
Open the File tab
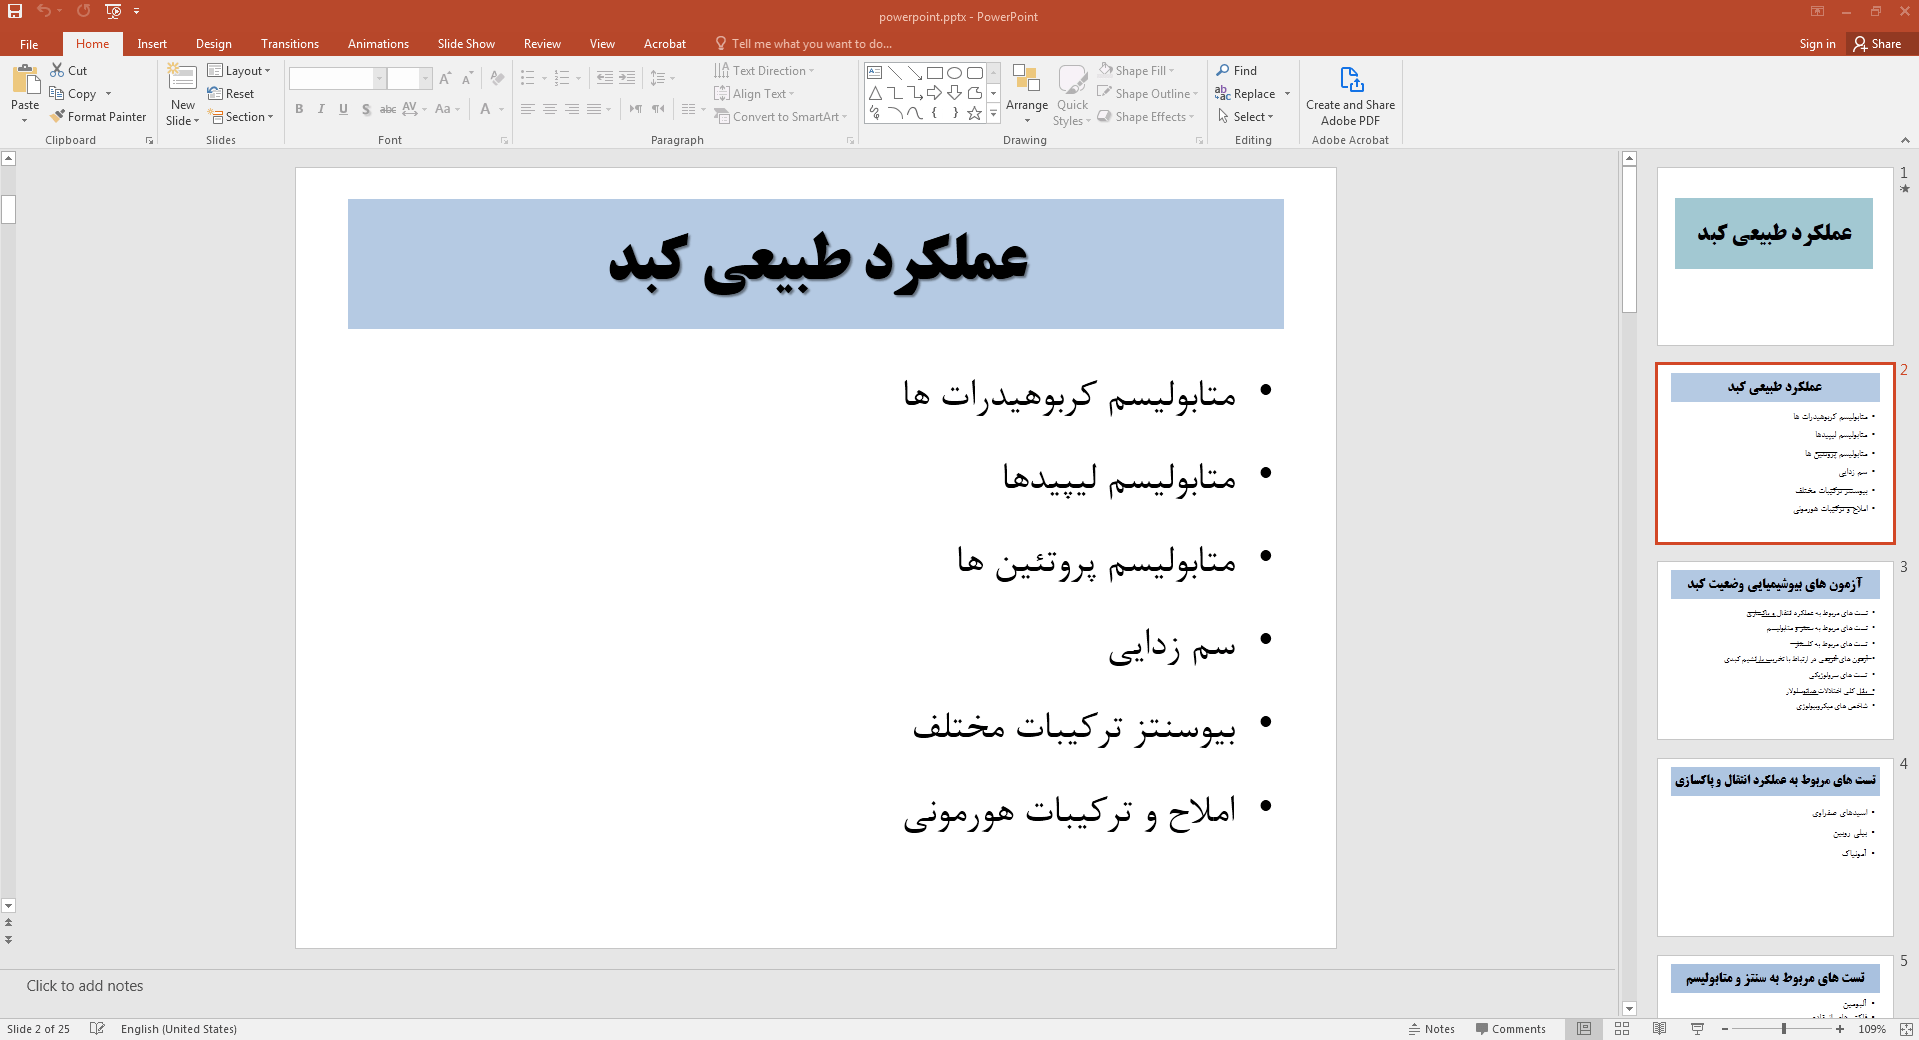click(29, 44)
